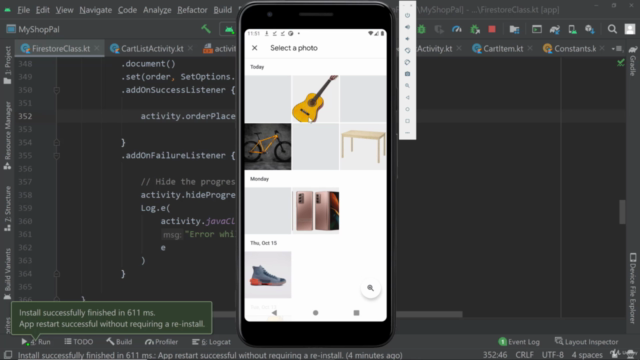Image resolution: width=640 pixels, height=360 pixels.
Task: Toggle fold marker at line 364
Action: coord(57,274)
